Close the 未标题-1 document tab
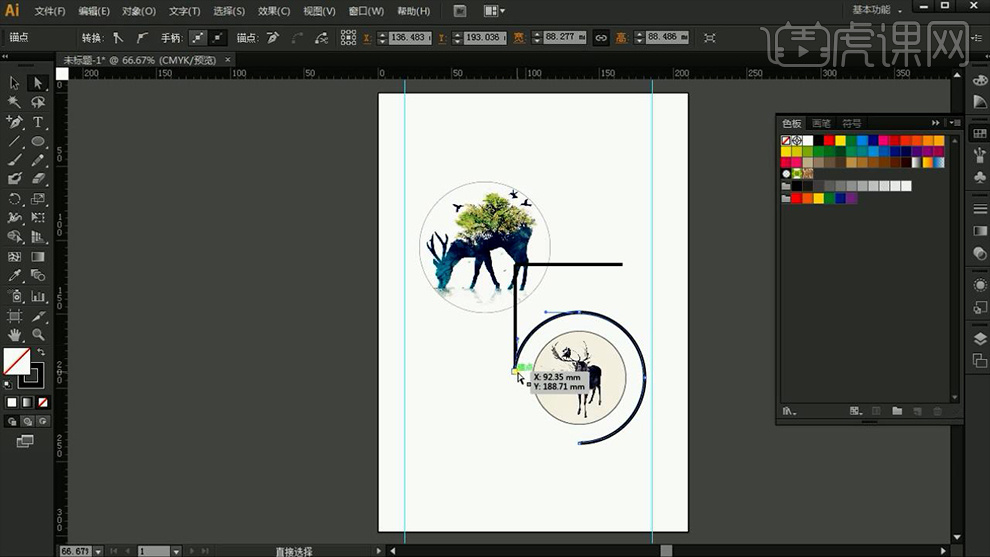 click(228, 60)
